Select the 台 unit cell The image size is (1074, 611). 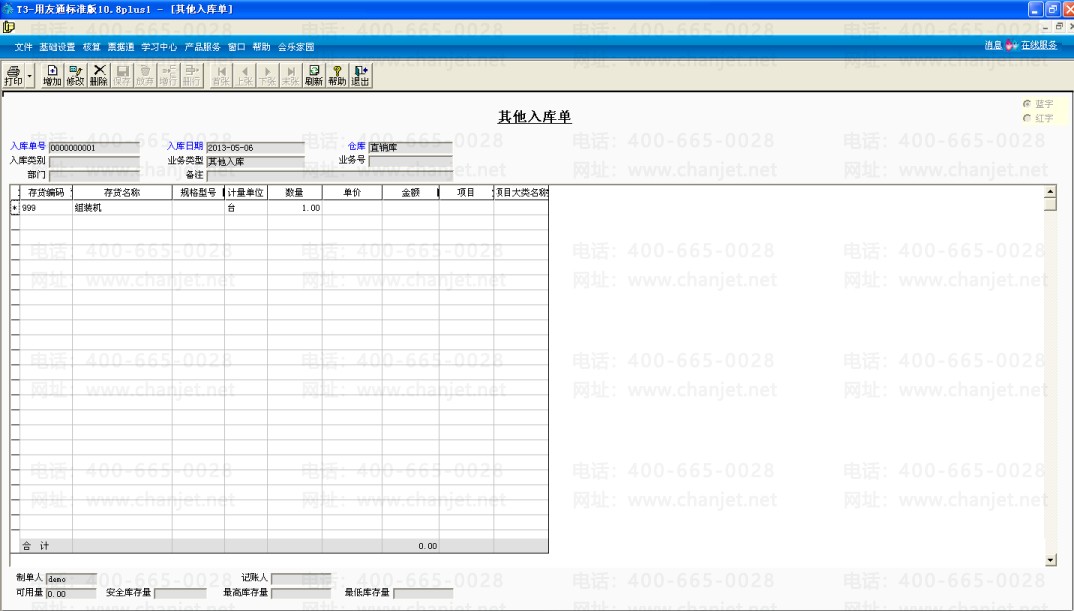(245, 208)
